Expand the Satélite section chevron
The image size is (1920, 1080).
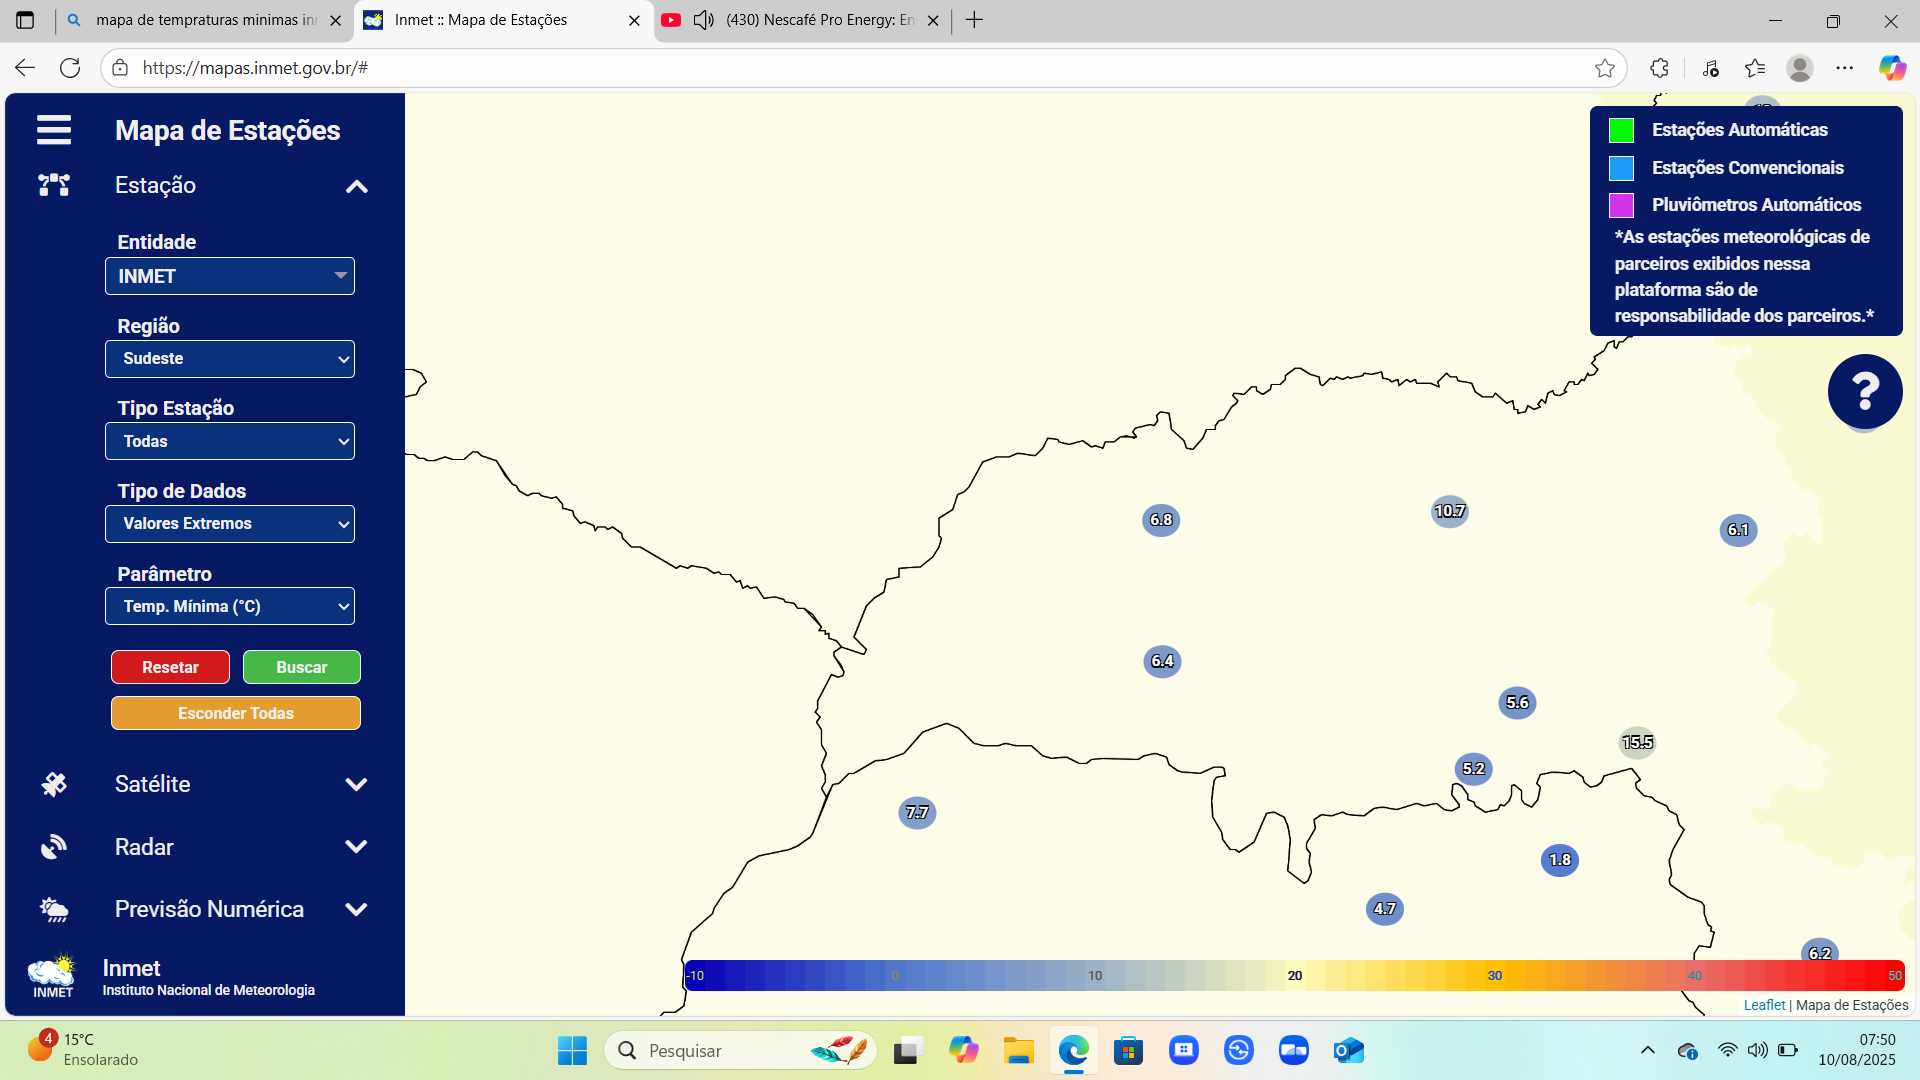pyautogui.click(x=356, y=785)
